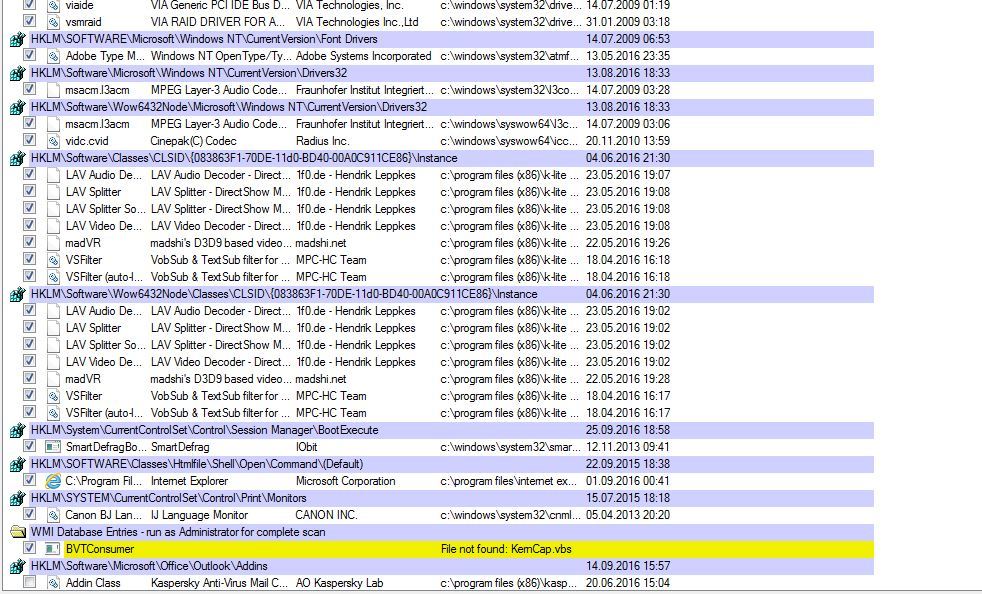Disable the vidc.cvid Cinepak codec checkbox
This screenshot has width=982, height=594.
click(x=29, y=140)
